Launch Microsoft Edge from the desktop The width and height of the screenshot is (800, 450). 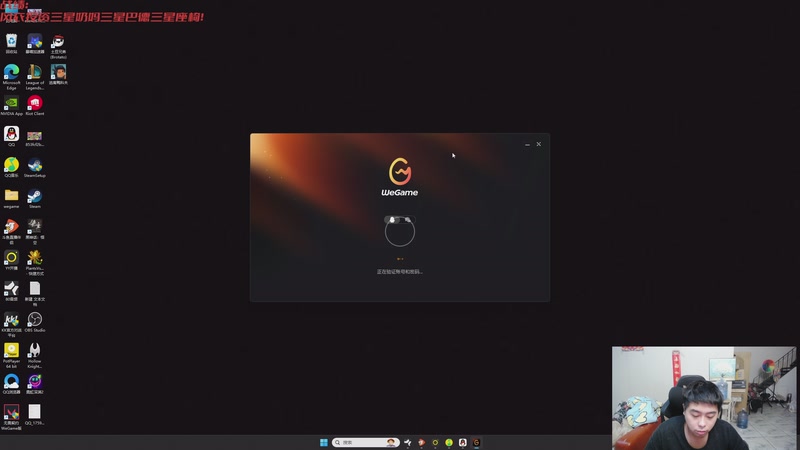(11, 77)
